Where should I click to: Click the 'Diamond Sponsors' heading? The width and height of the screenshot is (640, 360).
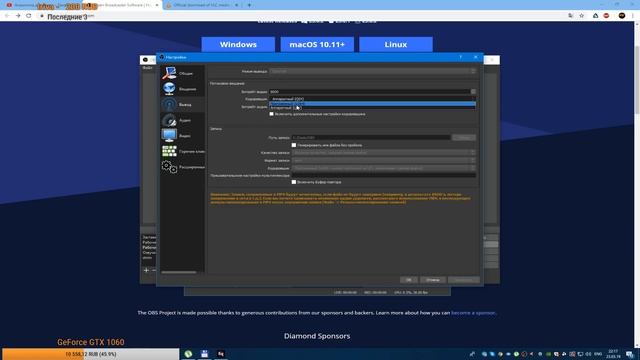(317, 336)
